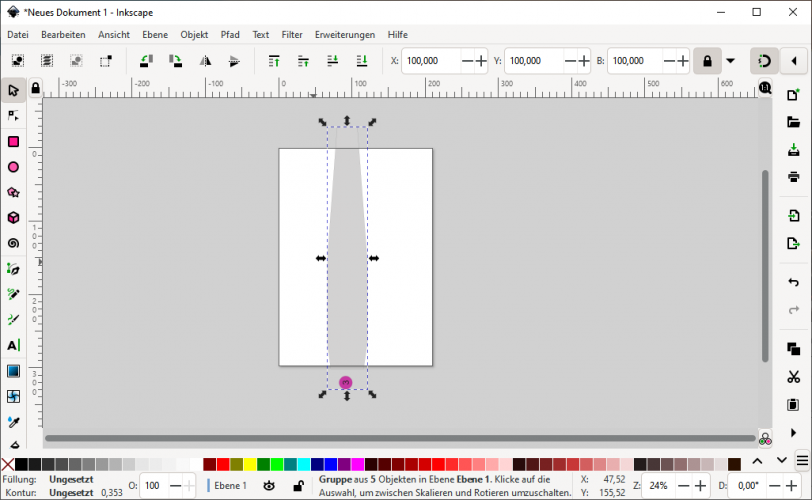Viewport: 812px width, 500px height.
Task: Click the Print icon
Action: [x=793, y=177]
